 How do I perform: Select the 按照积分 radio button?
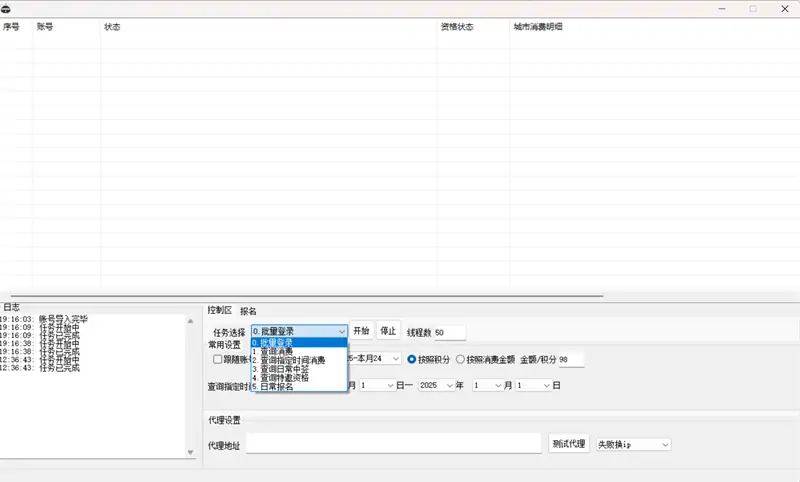click(411, 359)
